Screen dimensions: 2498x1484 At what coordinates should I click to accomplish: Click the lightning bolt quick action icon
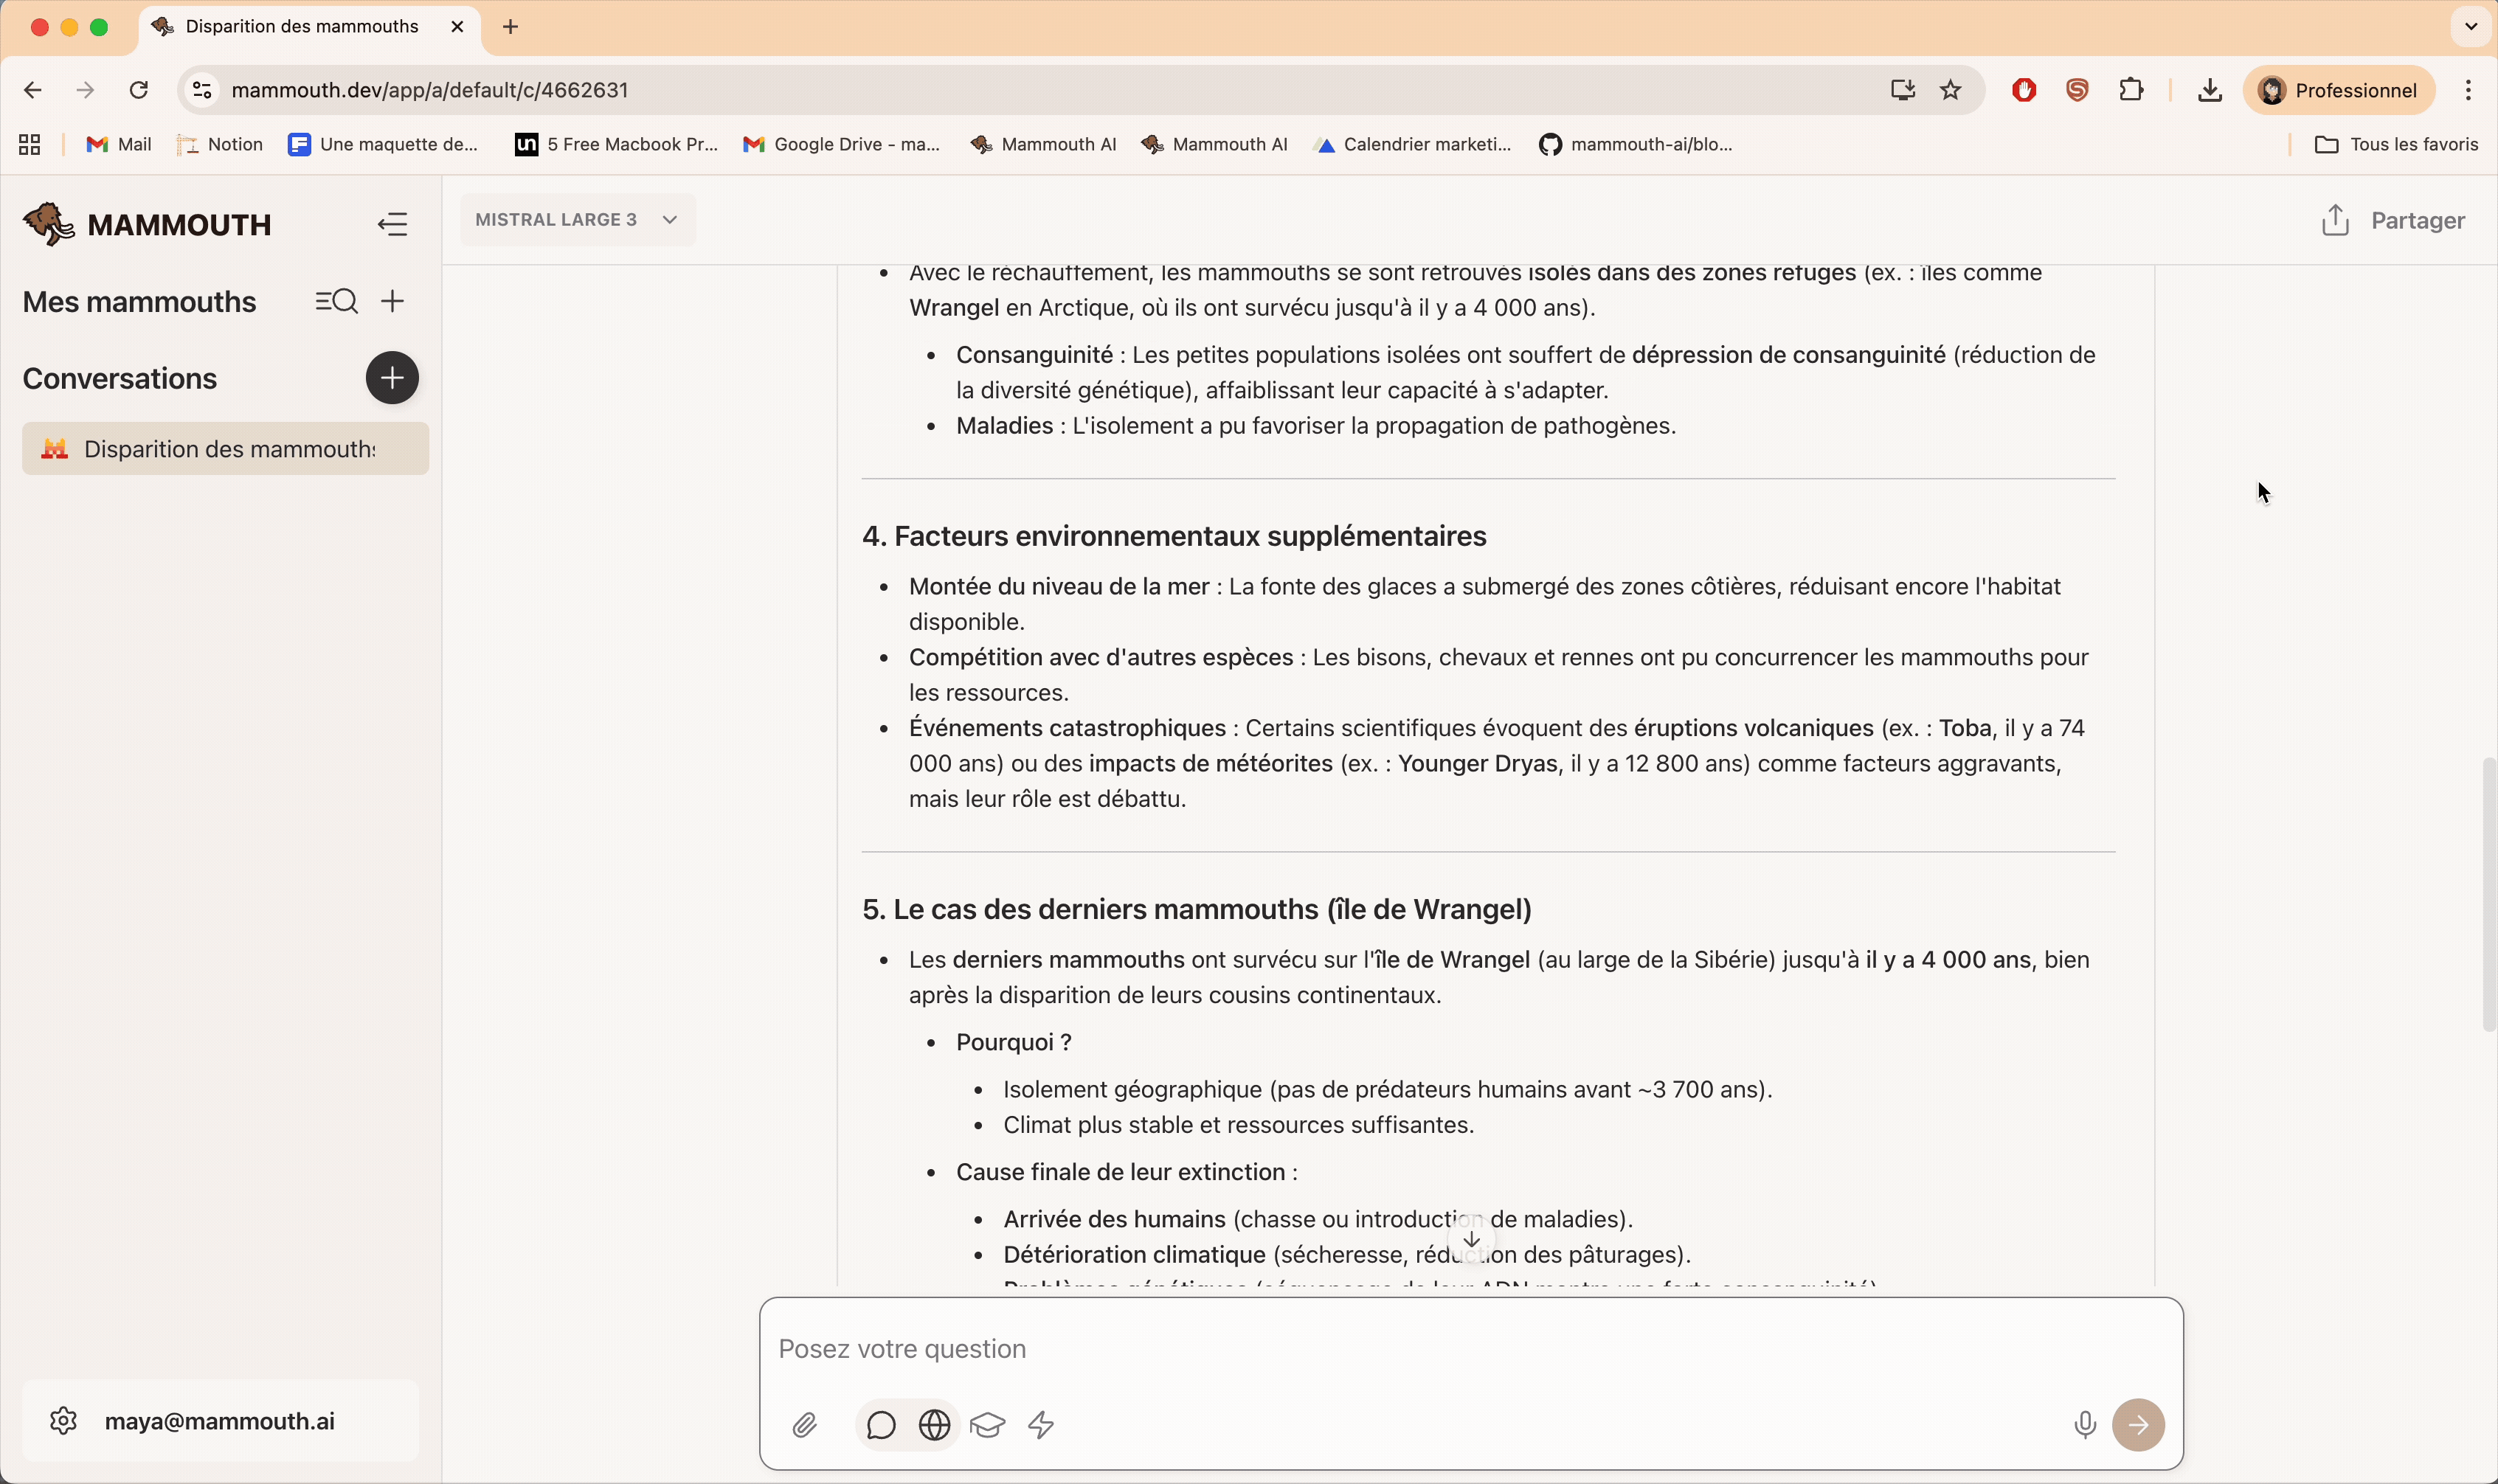[x=1041, y=1424]
